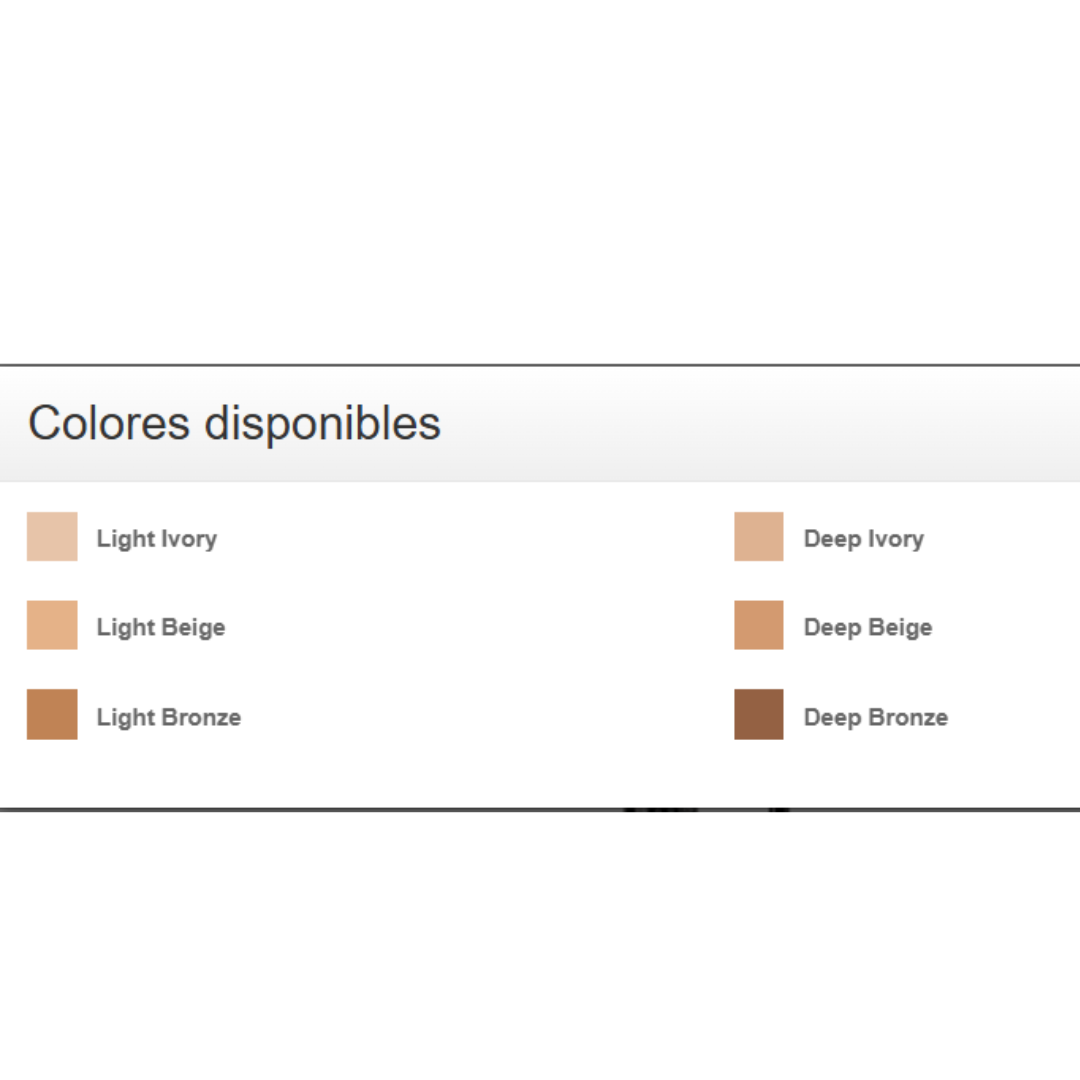This screenshot has width=1080, height=1080.
Task: Select the Deep Beige text label
Action: (x=868, y=627)
